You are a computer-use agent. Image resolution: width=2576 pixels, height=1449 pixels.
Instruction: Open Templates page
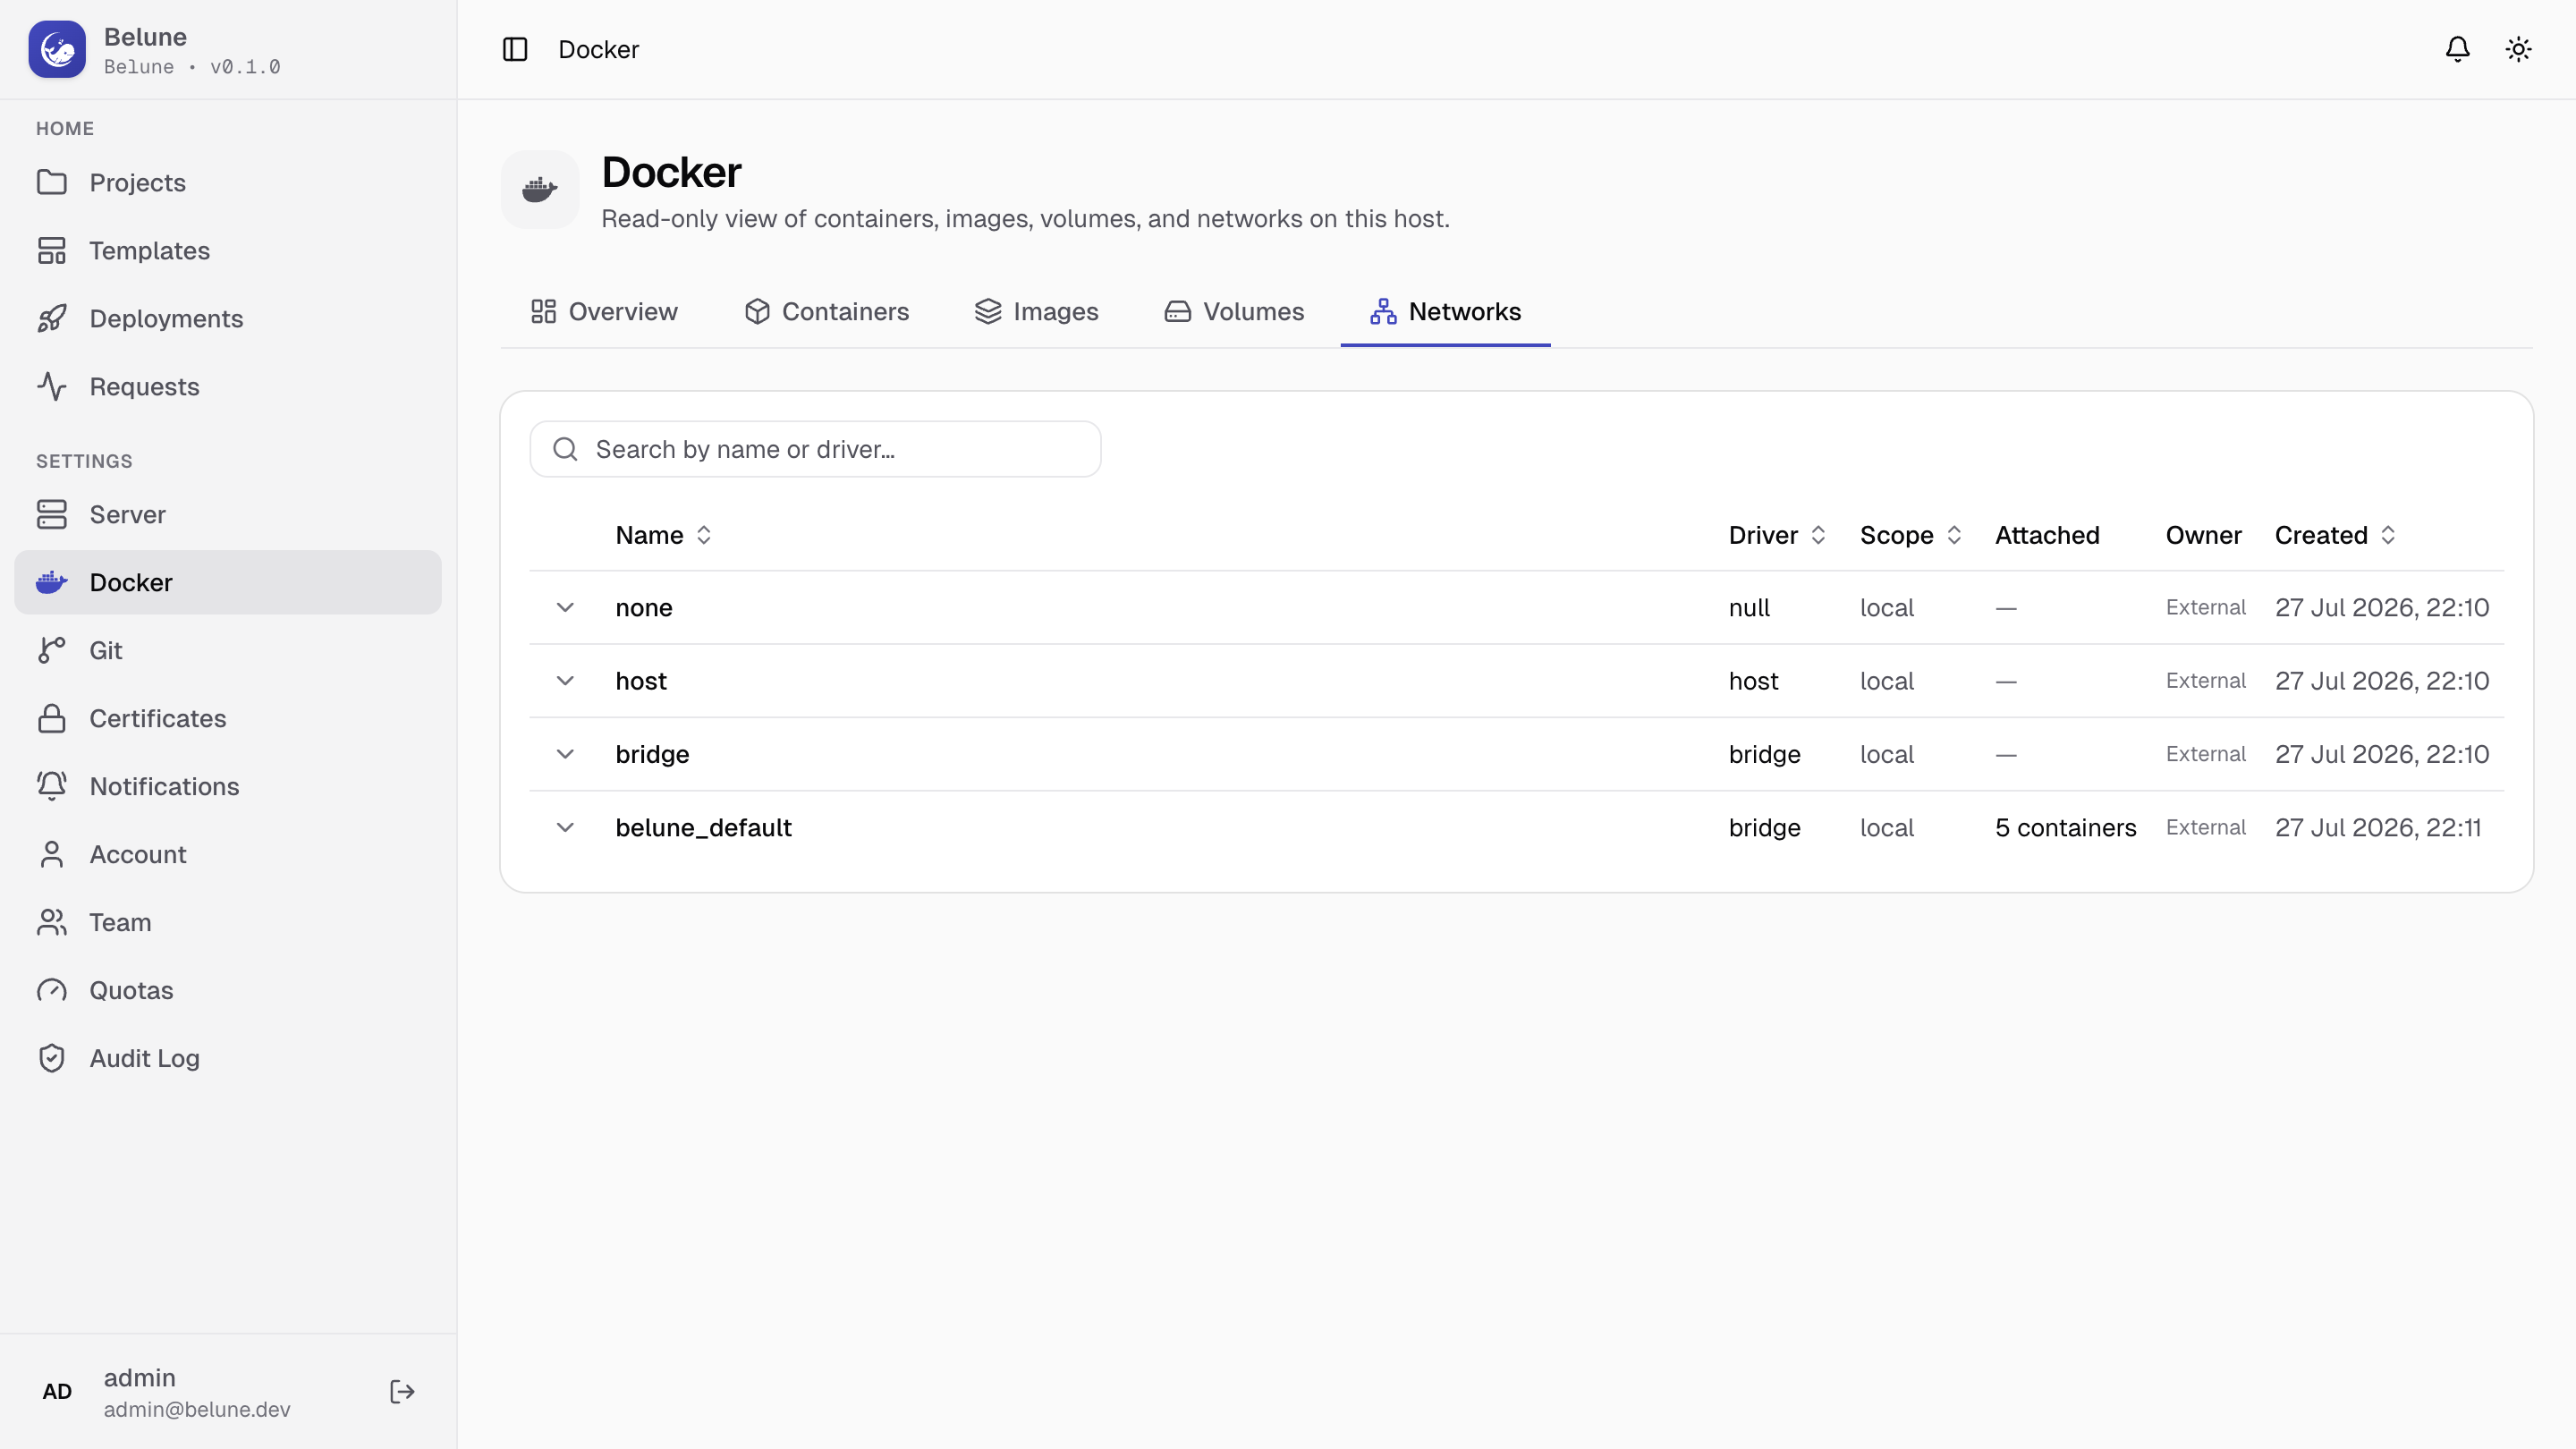click(x=228, y=250)
